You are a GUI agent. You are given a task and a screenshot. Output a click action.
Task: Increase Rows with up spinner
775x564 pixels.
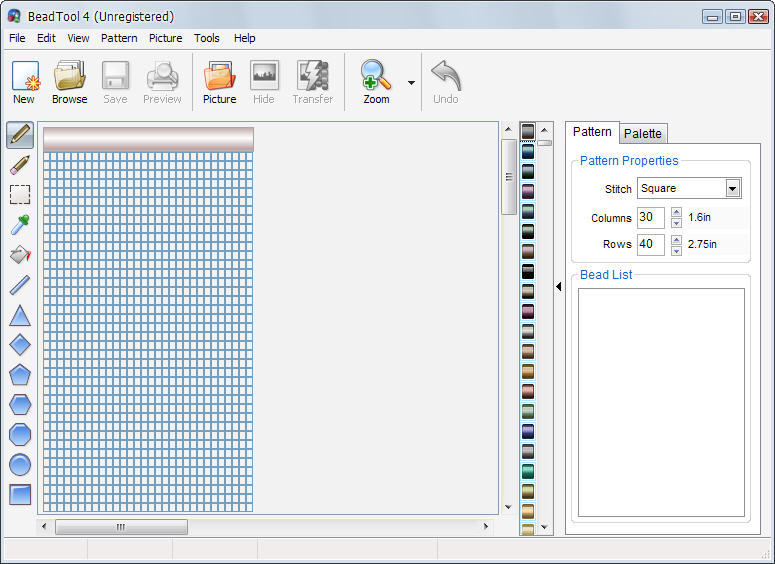point(676,240)
